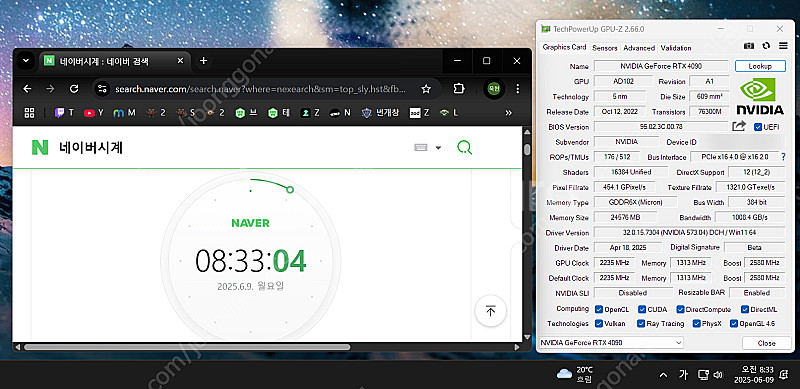Toggle the Ray Tracing checkbox

(x=641, y=324)
